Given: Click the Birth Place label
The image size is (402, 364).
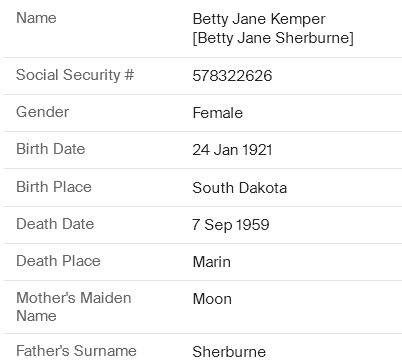Looking at the screenshot, I should tap(54, 187).
